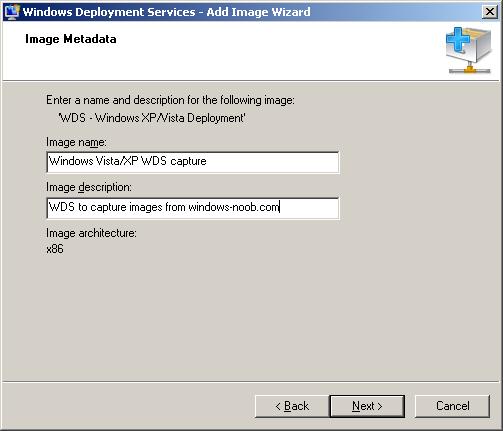The image size is (503, 431).
Task: Cancel the Add Image wizard
Action: pyautogui.click(x=452, y=406)
